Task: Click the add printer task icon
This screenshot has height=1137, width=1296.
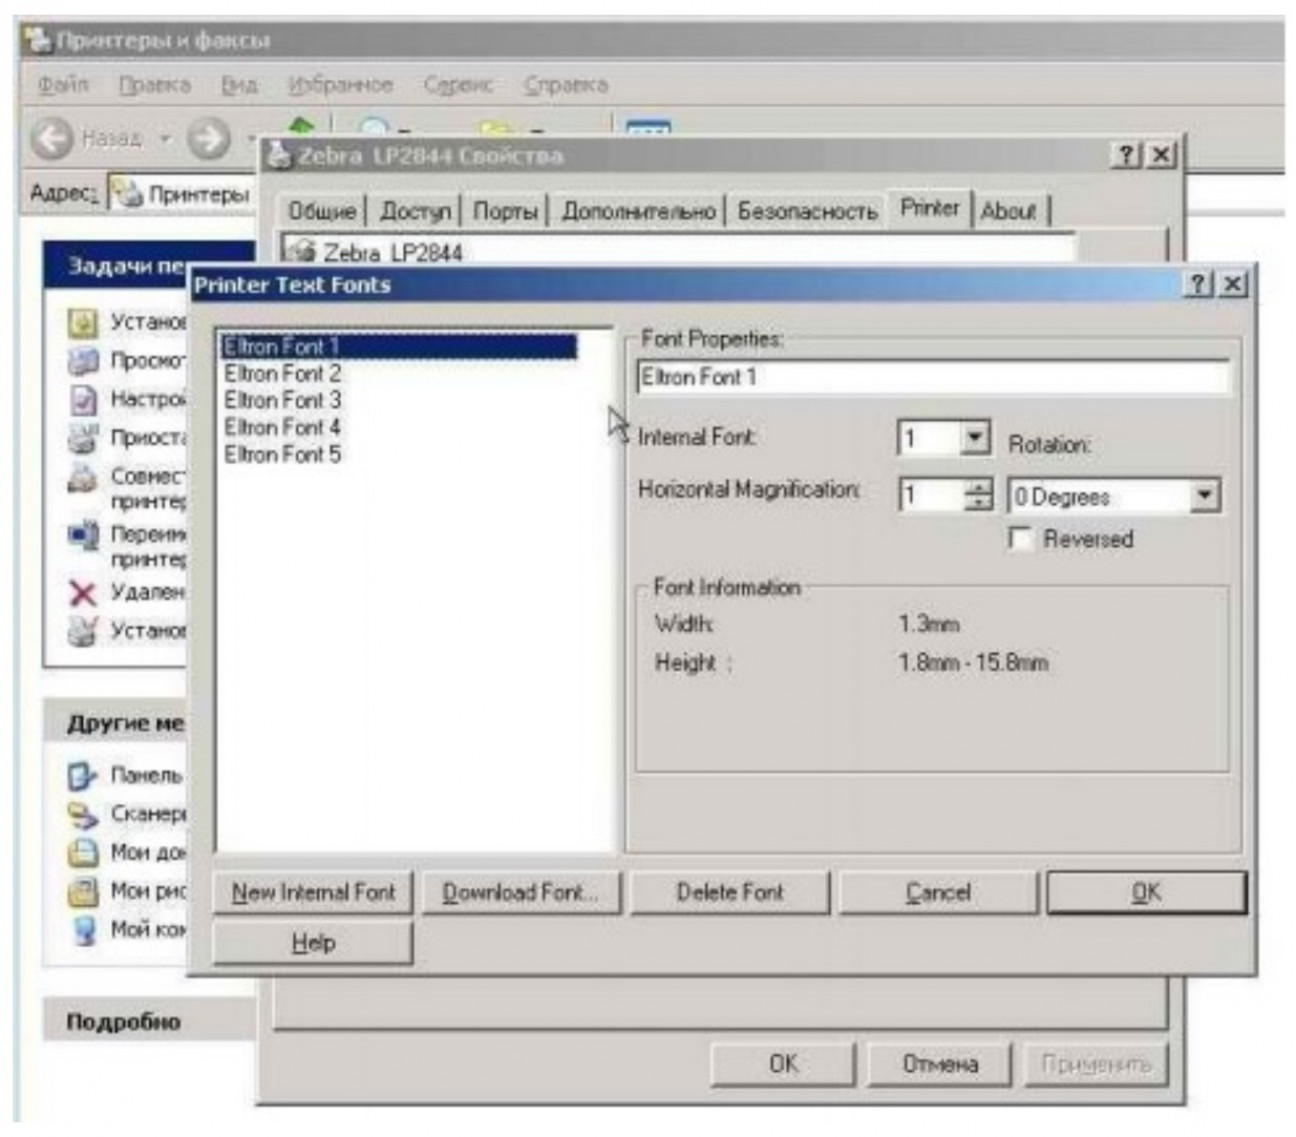Action: coord(82,322)
